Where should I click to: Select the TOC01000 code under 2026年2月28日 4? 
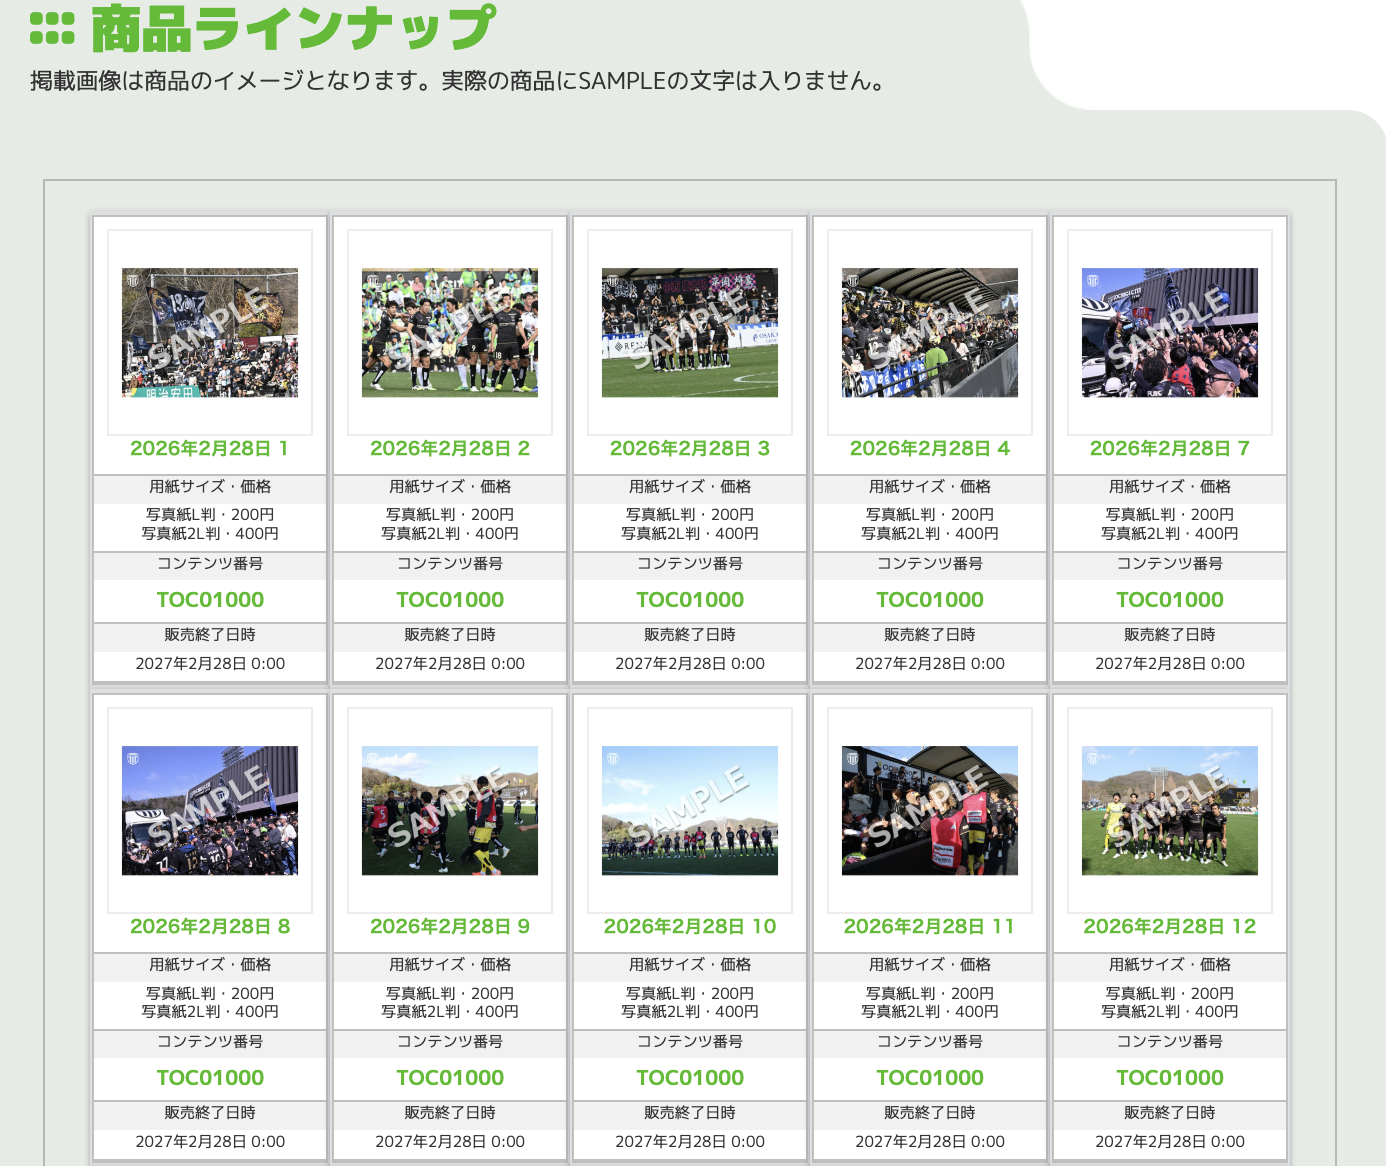click(930, 600)
